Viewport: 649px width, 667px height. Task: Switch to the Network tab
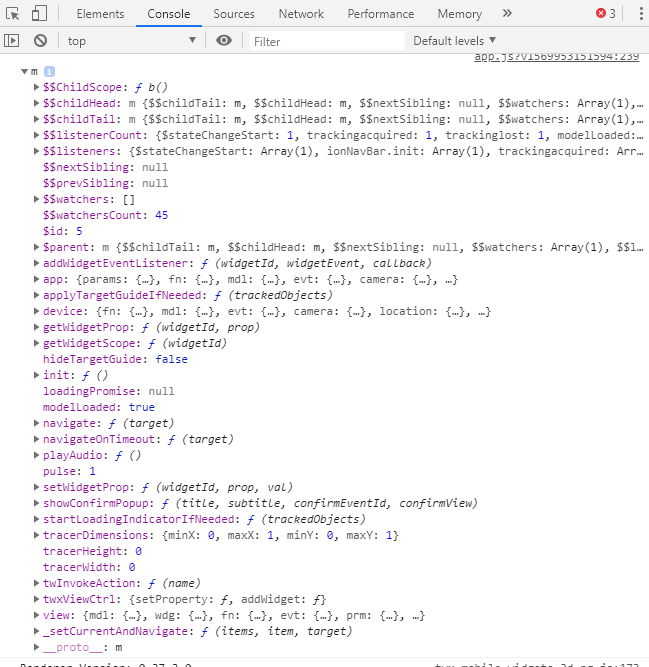point(301,14)
